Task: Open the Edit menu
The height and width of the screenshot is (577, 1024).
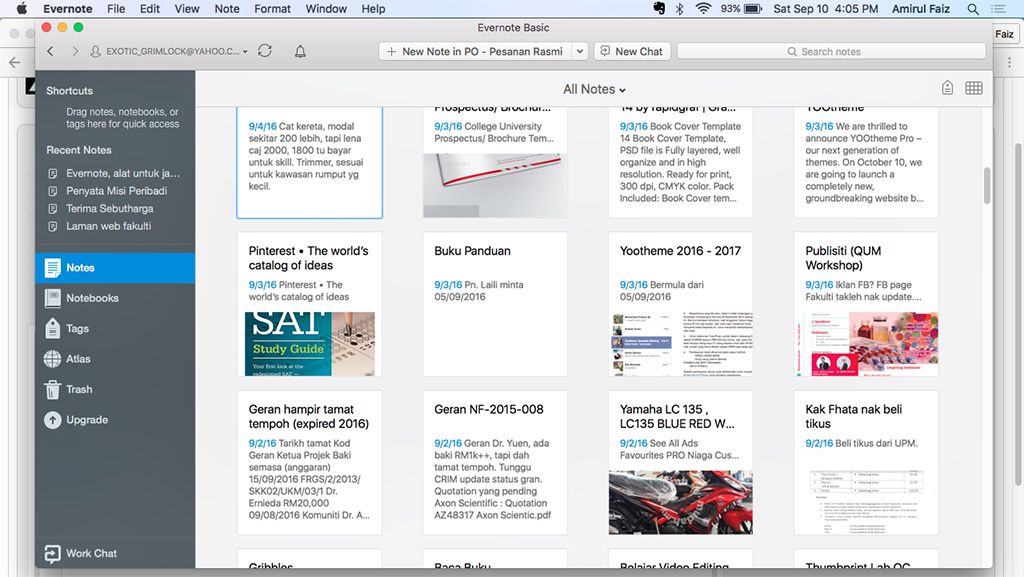Action: click(x=150, y=9)
